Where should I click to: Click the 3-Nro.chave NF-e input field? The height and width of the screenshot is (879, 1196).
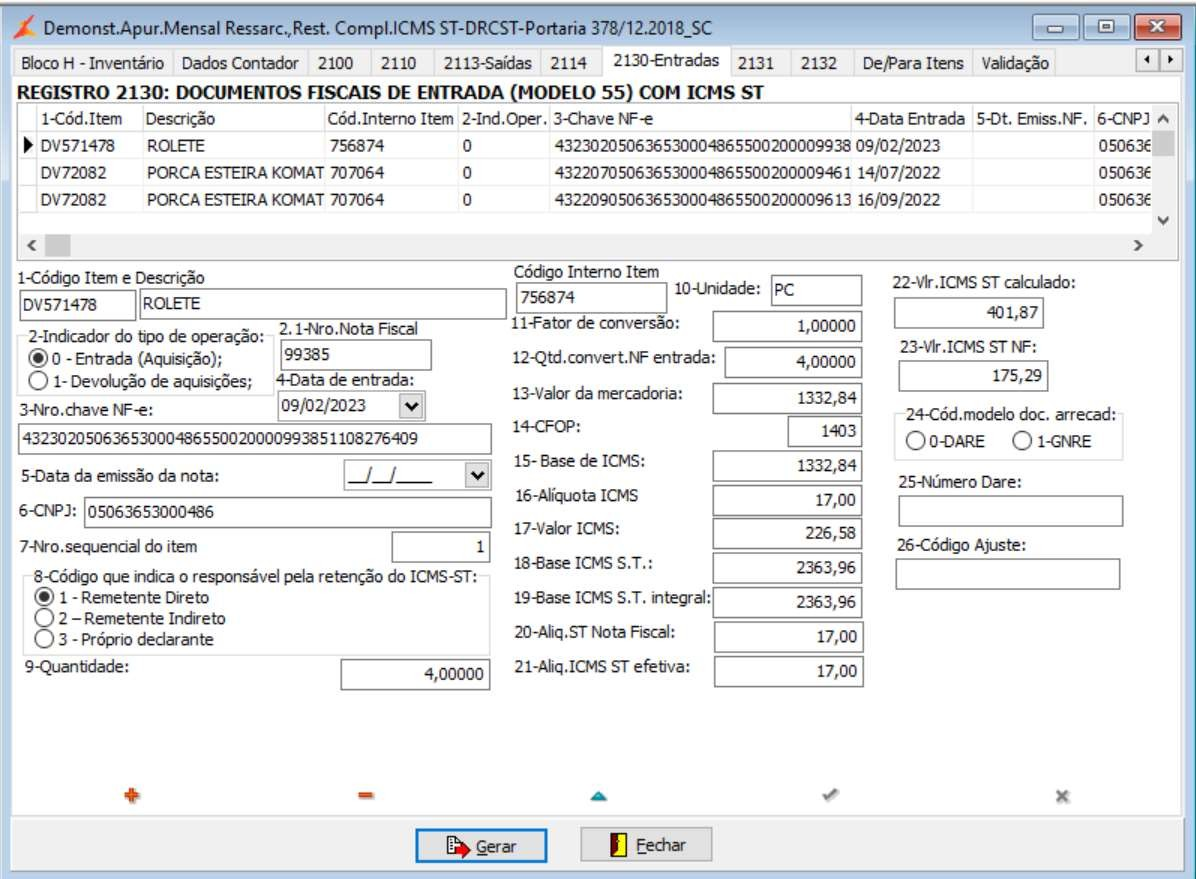255,439
